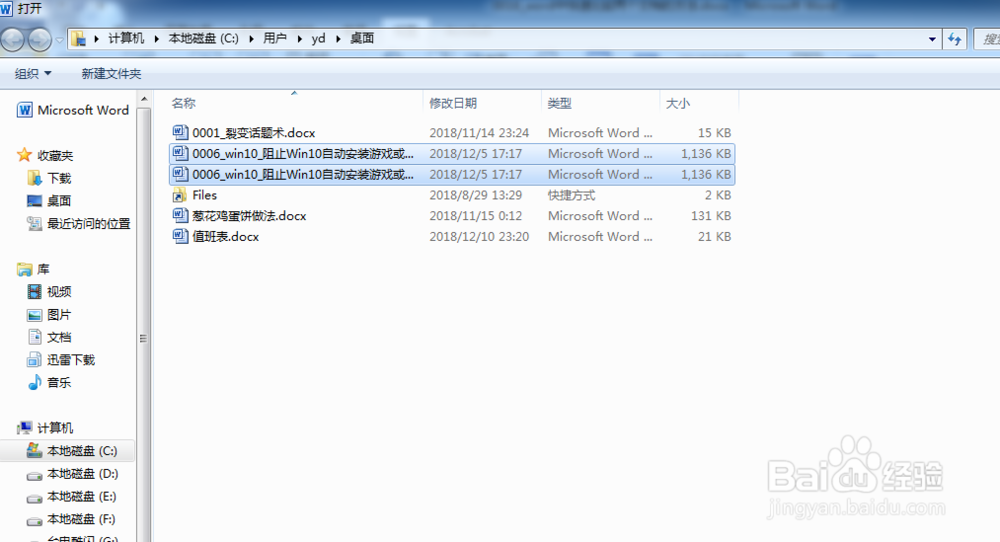Click the Back navigation arrow button

coord(13,40)
